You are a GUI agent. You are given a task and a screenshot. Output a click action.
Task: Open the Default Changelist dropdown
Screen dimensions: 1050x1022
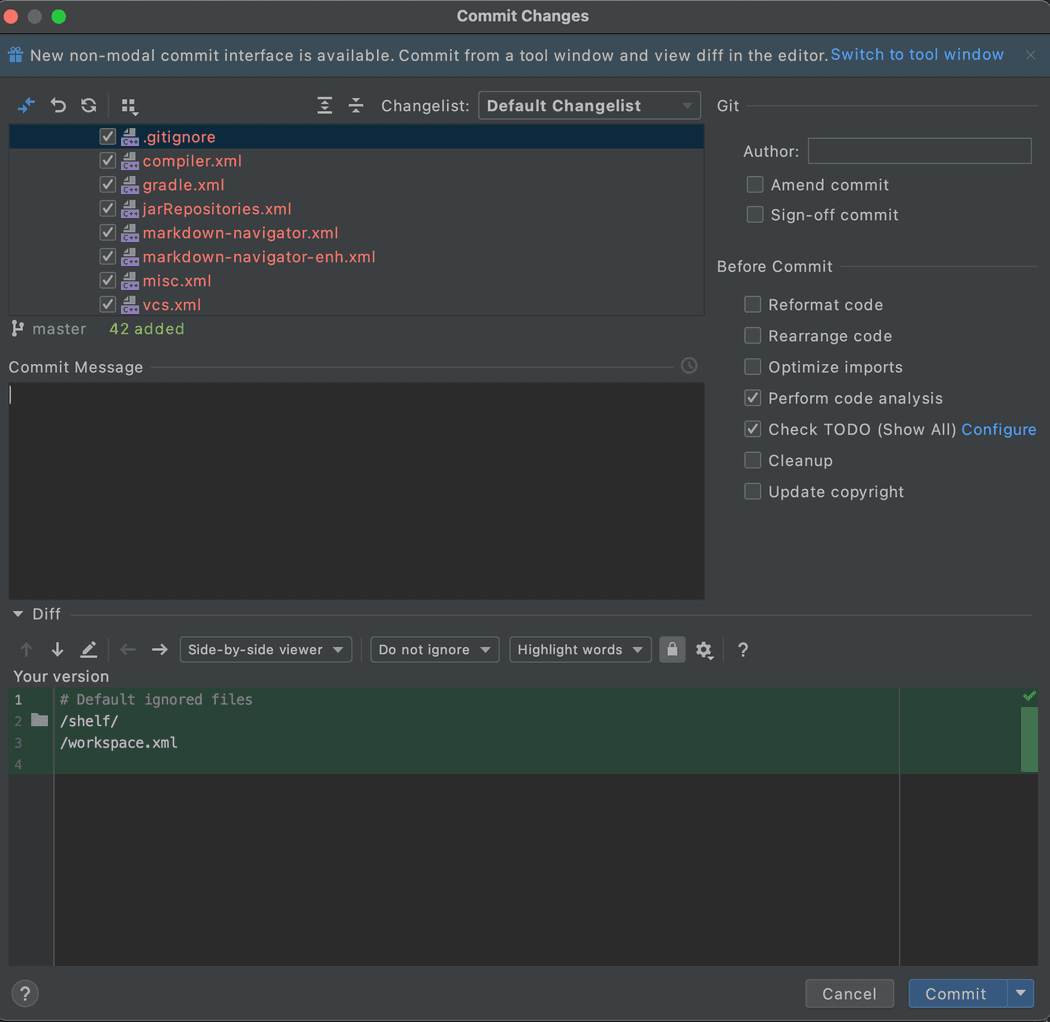click(589, 105)
